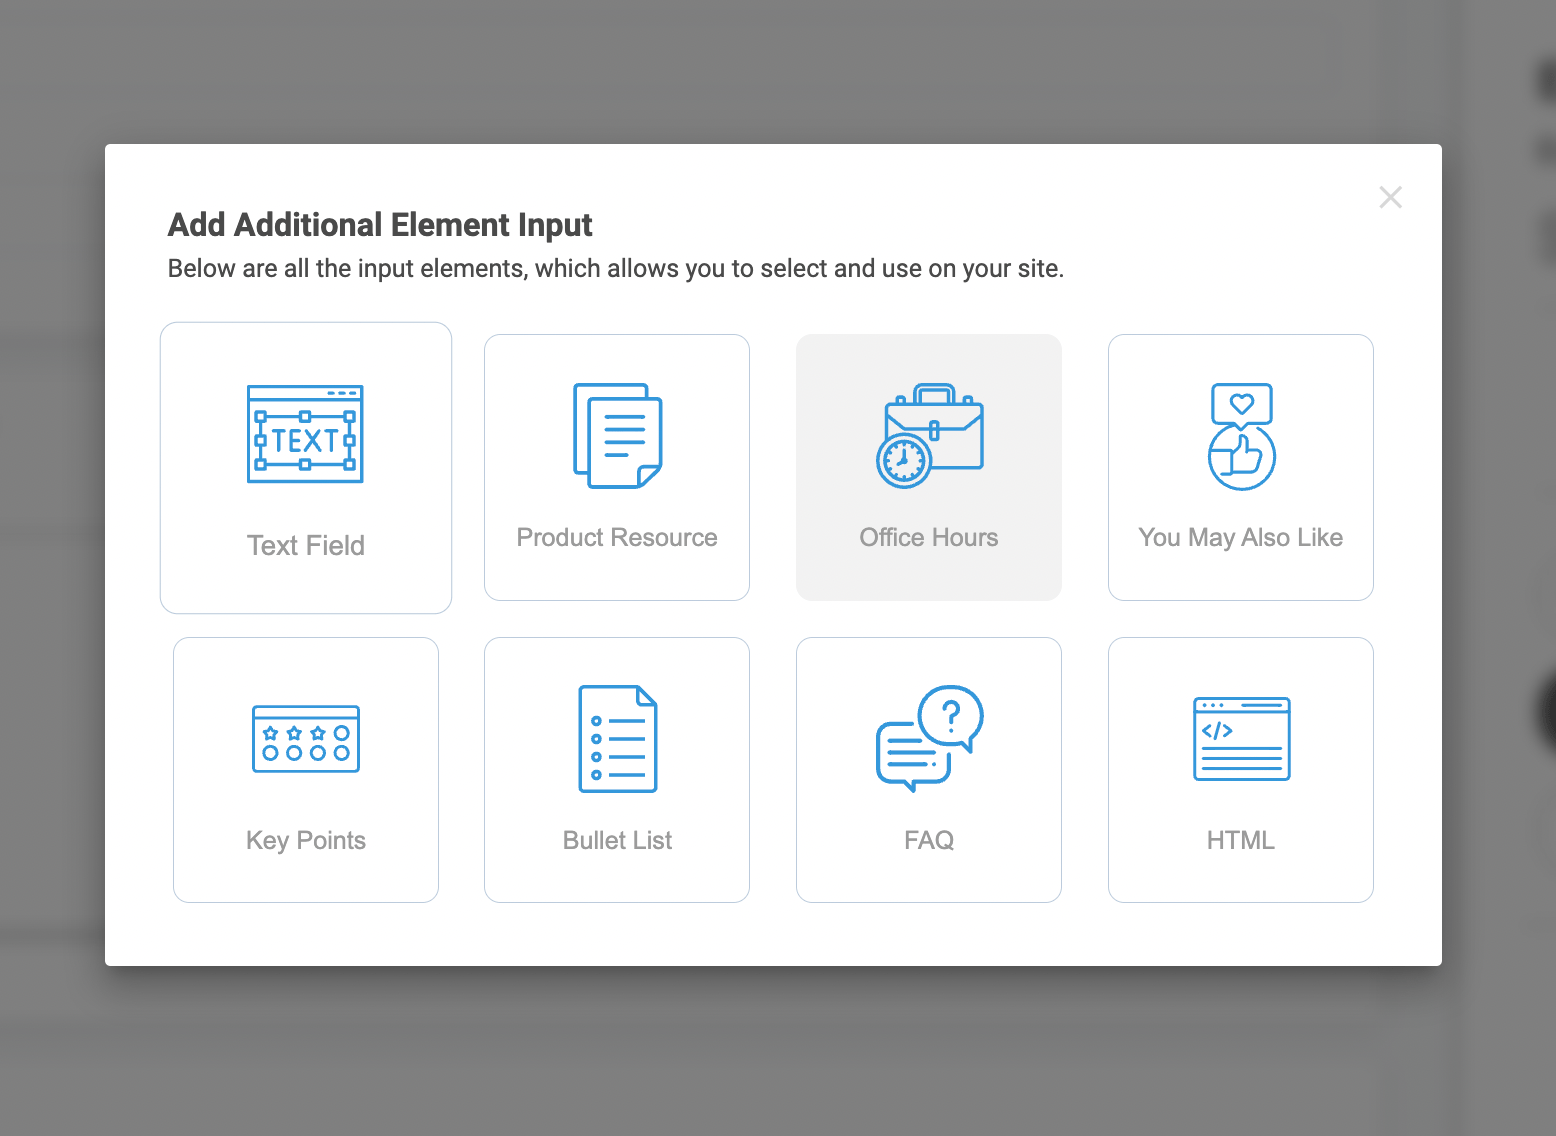Image resolution: width=1556 pixels, height=1136 pixels.
Task: Click the Product Resource documents icon
Action: [616, 434]
